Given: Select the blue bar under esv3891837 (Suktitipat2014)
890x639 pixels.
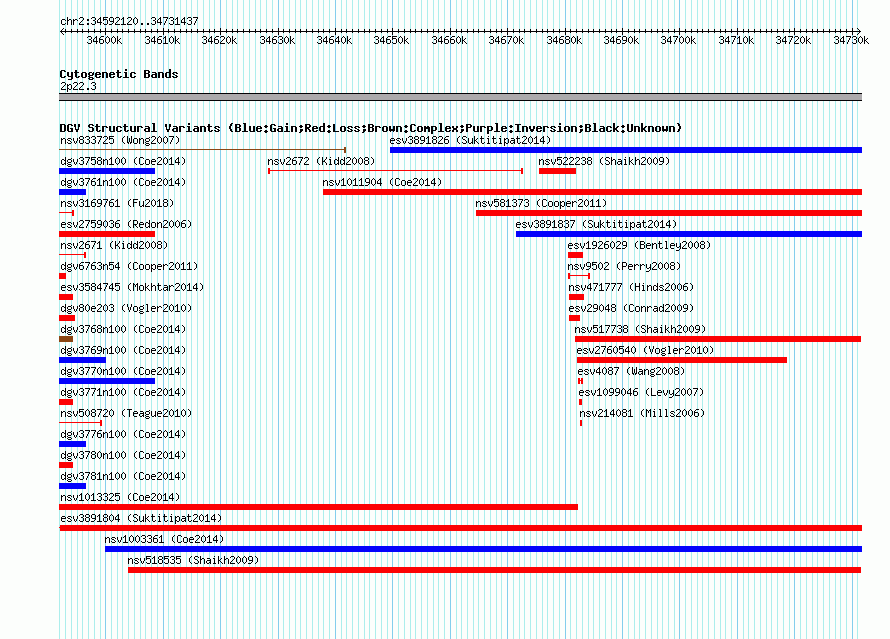Looking at the screenshot, I should [689, 234].
